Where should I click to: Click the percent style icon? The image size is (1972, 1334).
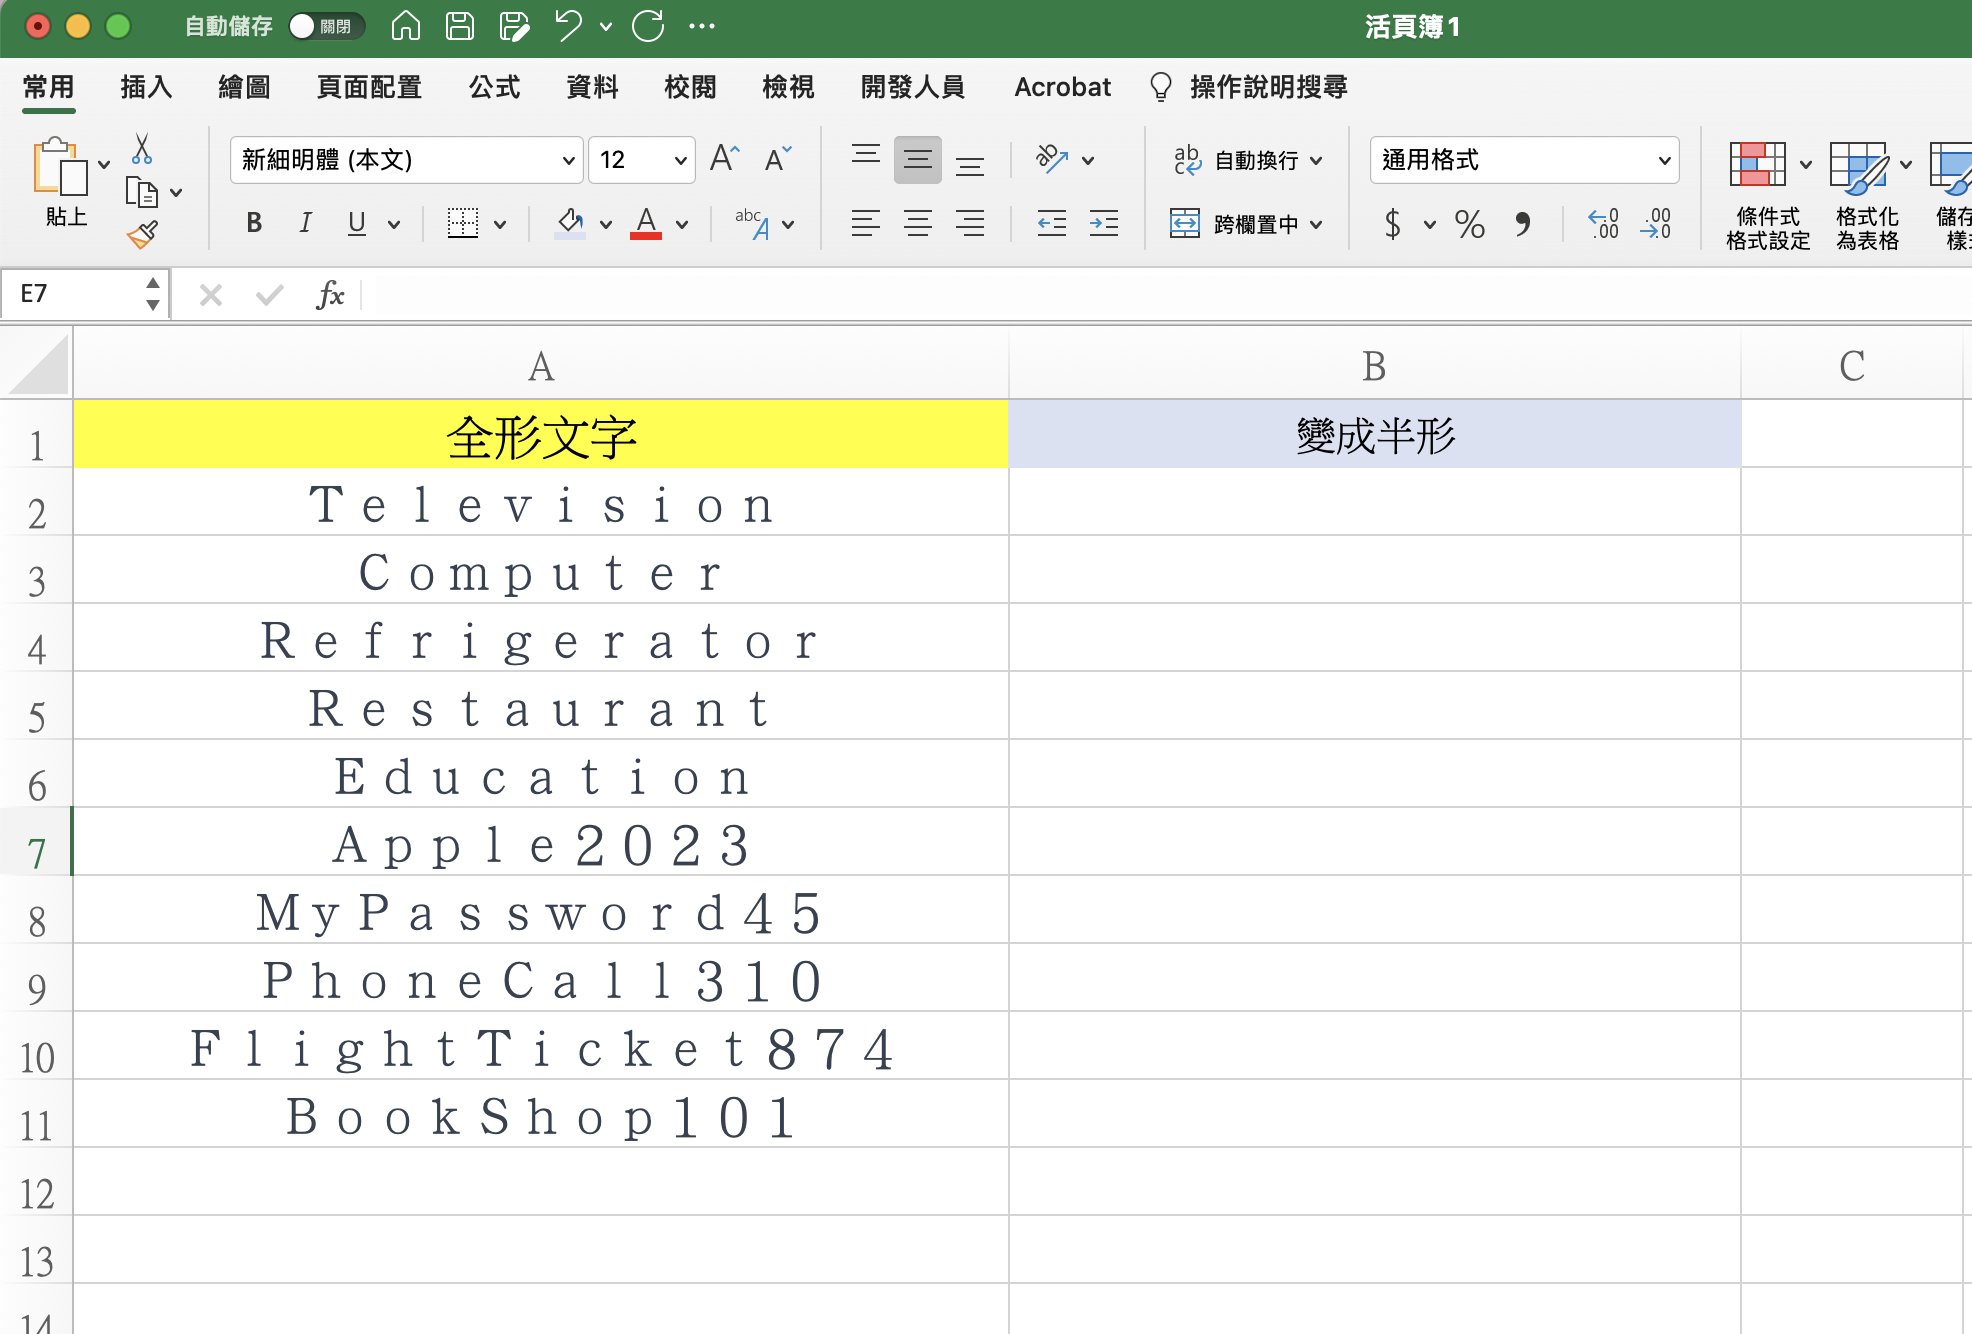coord(1469,224)
